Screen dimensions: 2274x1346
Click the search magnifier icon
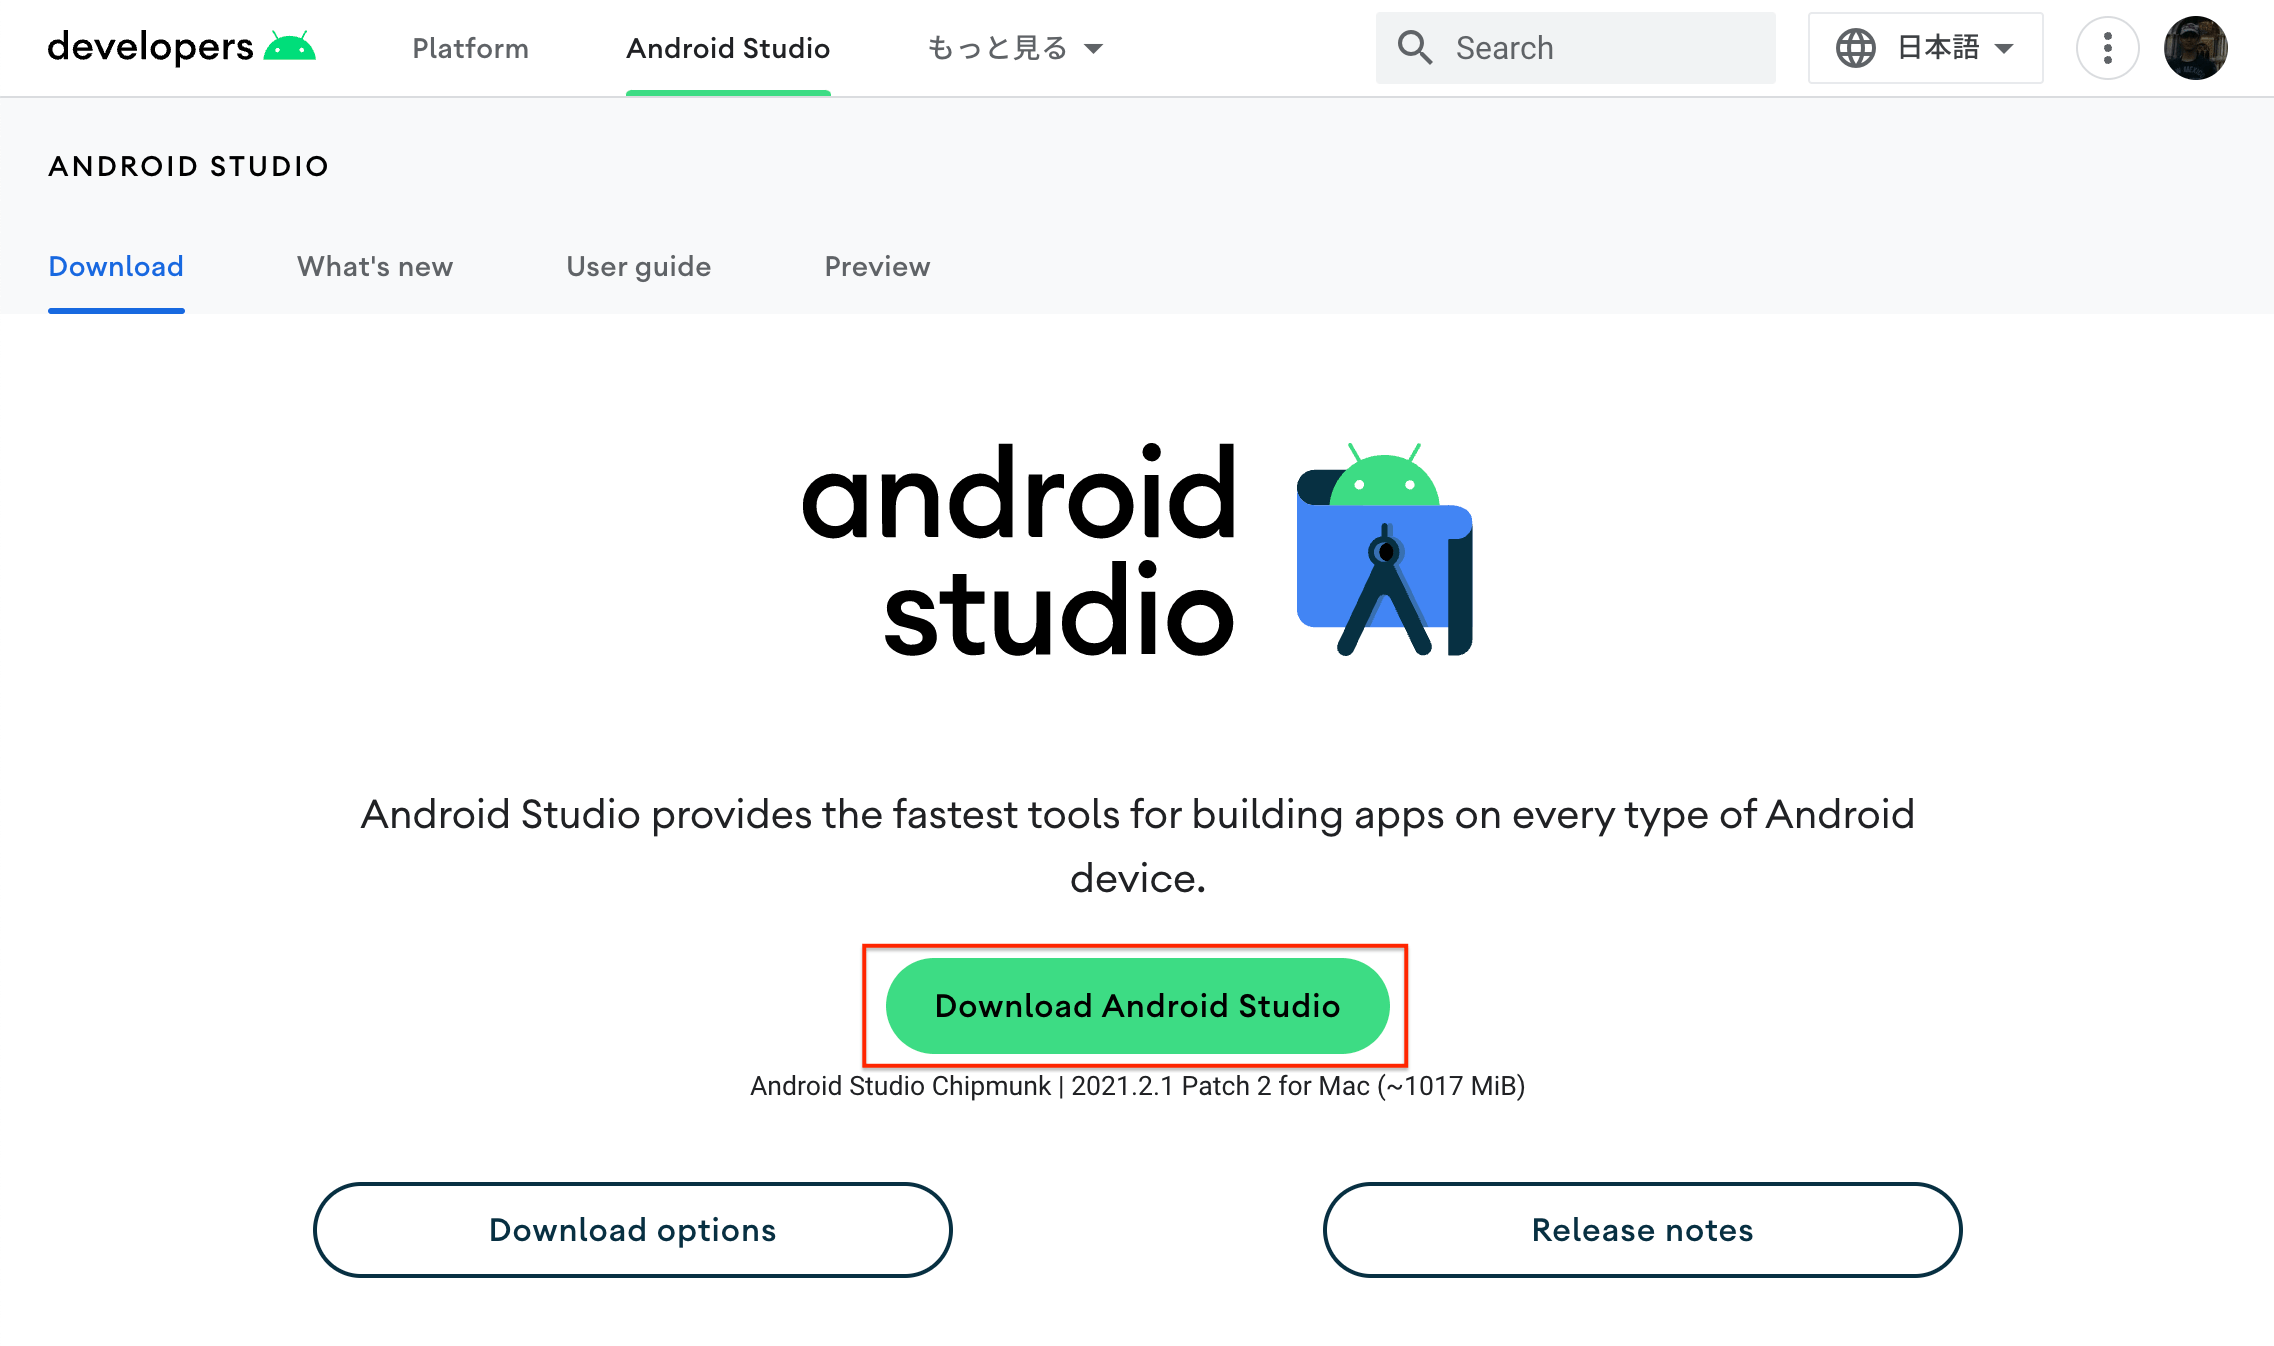tap(1414, 47)
